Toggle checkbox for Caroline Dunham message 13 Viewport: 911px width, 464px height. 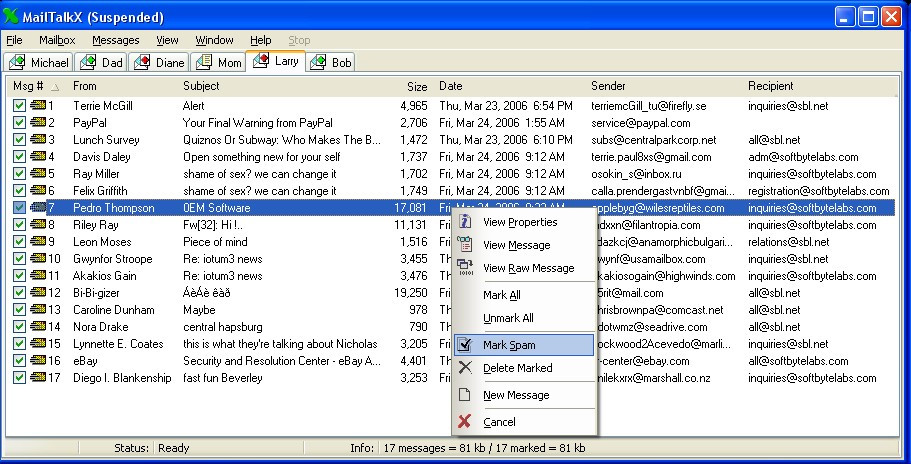pos(19,310)
